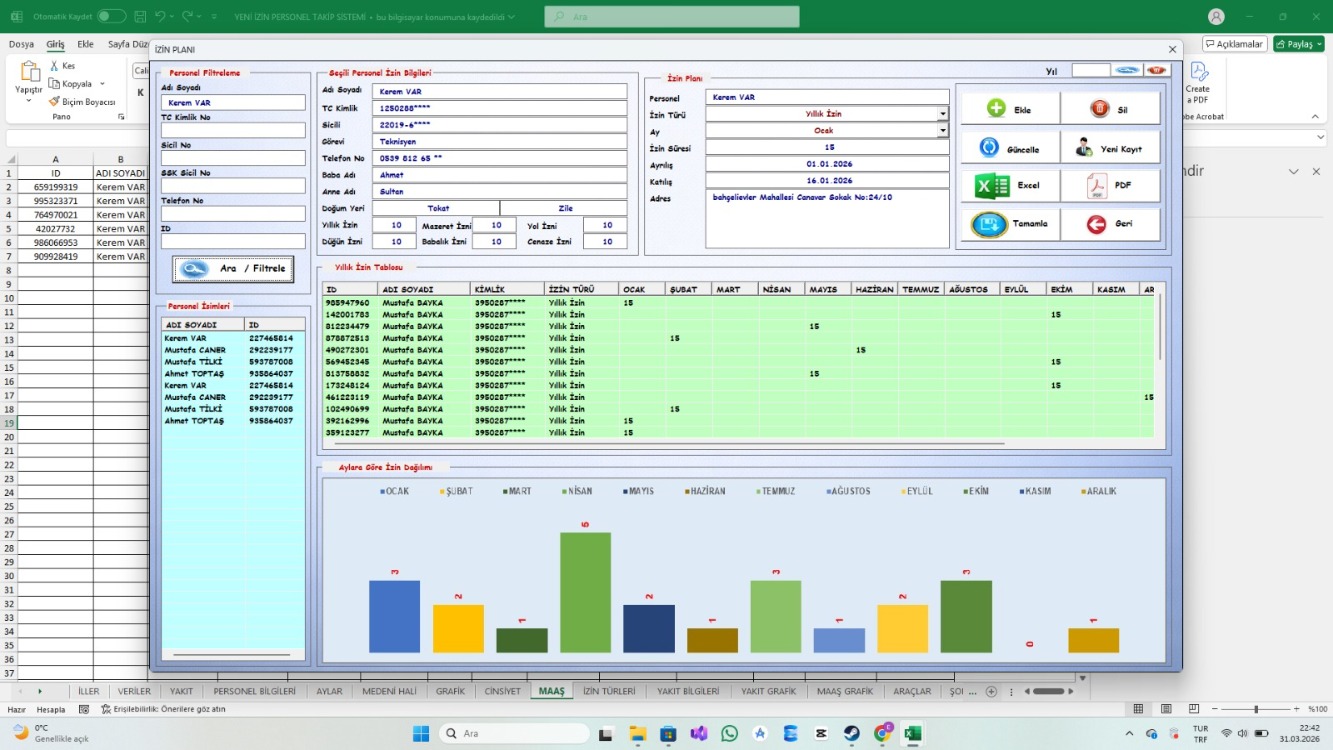The height and width of the screenshot is (750, 1333).
Task: Click the red Geri back arrow
Action: click(x=1097, y=224)
